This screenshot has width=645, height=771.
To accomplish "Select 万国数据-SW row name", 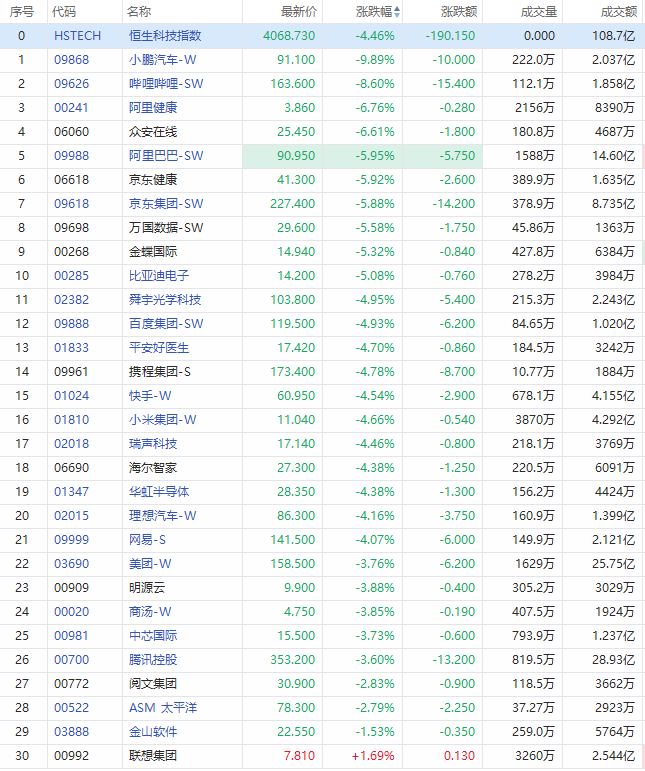I will [x=166, y=228].
